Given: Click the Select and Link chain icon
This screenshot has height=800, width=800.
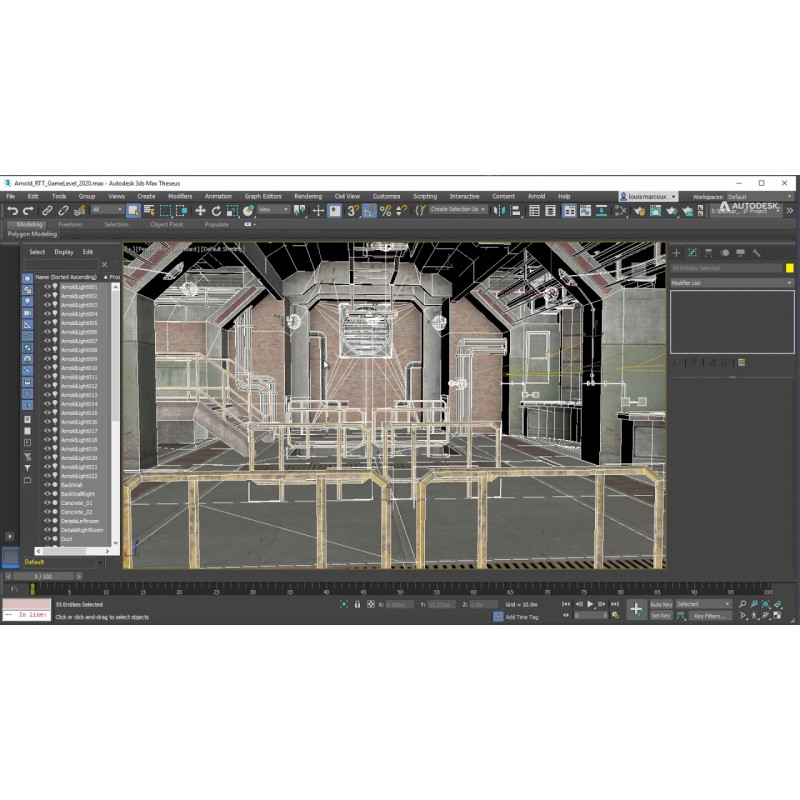Looking at the screenshot, I should pos(47,211).
